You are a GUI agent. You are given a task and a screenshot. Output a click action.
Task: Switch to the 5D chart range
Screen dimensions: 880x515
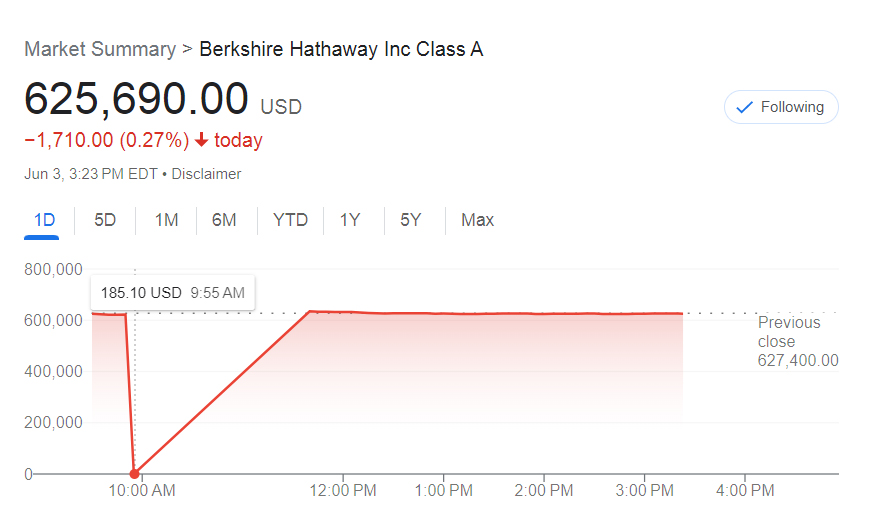pyautogui.click(x=105, y=220)
